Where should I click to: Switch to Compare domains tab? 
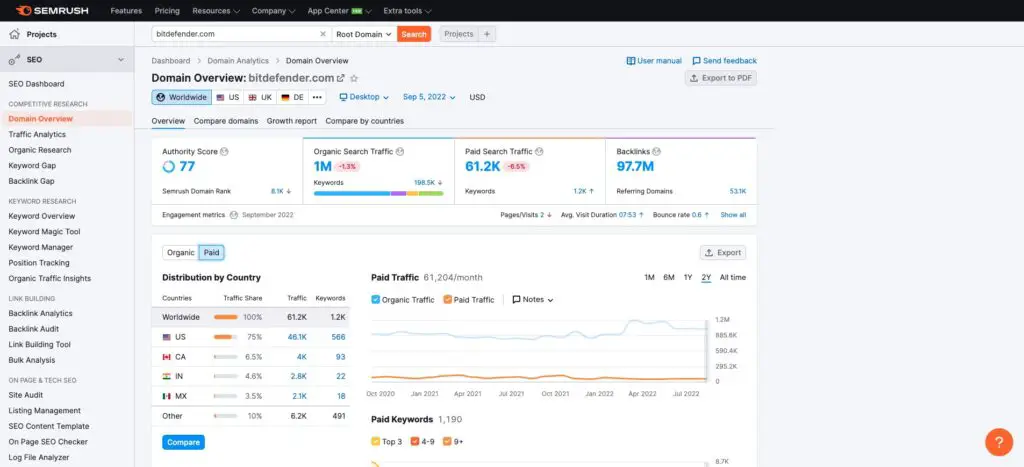(x=226, y=121)
